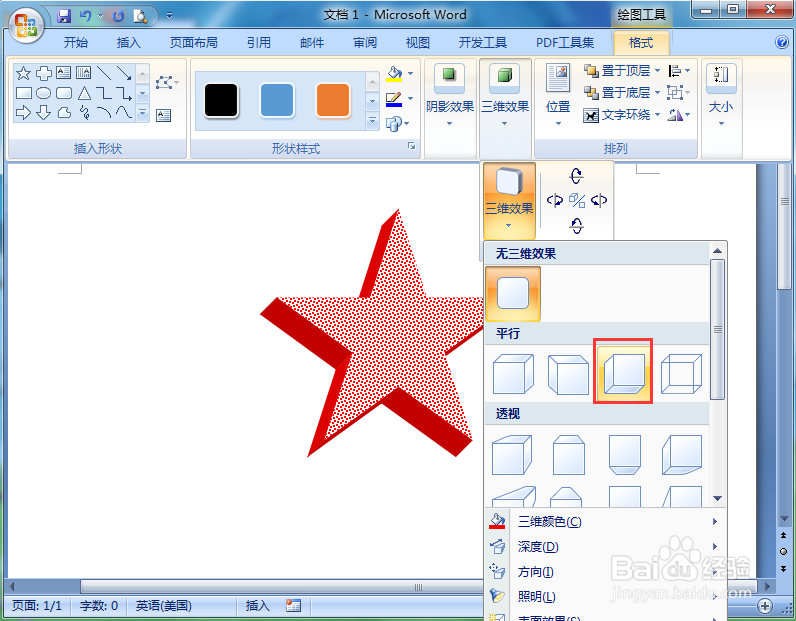Customize quick access toolbar dropdown
796x621 pixels.
[x=170, y=16]
